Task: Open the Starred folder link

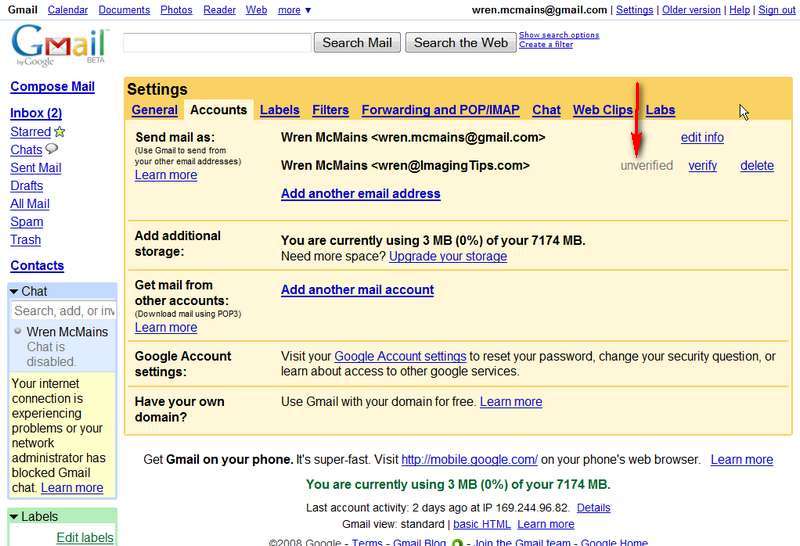Action: click(x=31, y=132)
